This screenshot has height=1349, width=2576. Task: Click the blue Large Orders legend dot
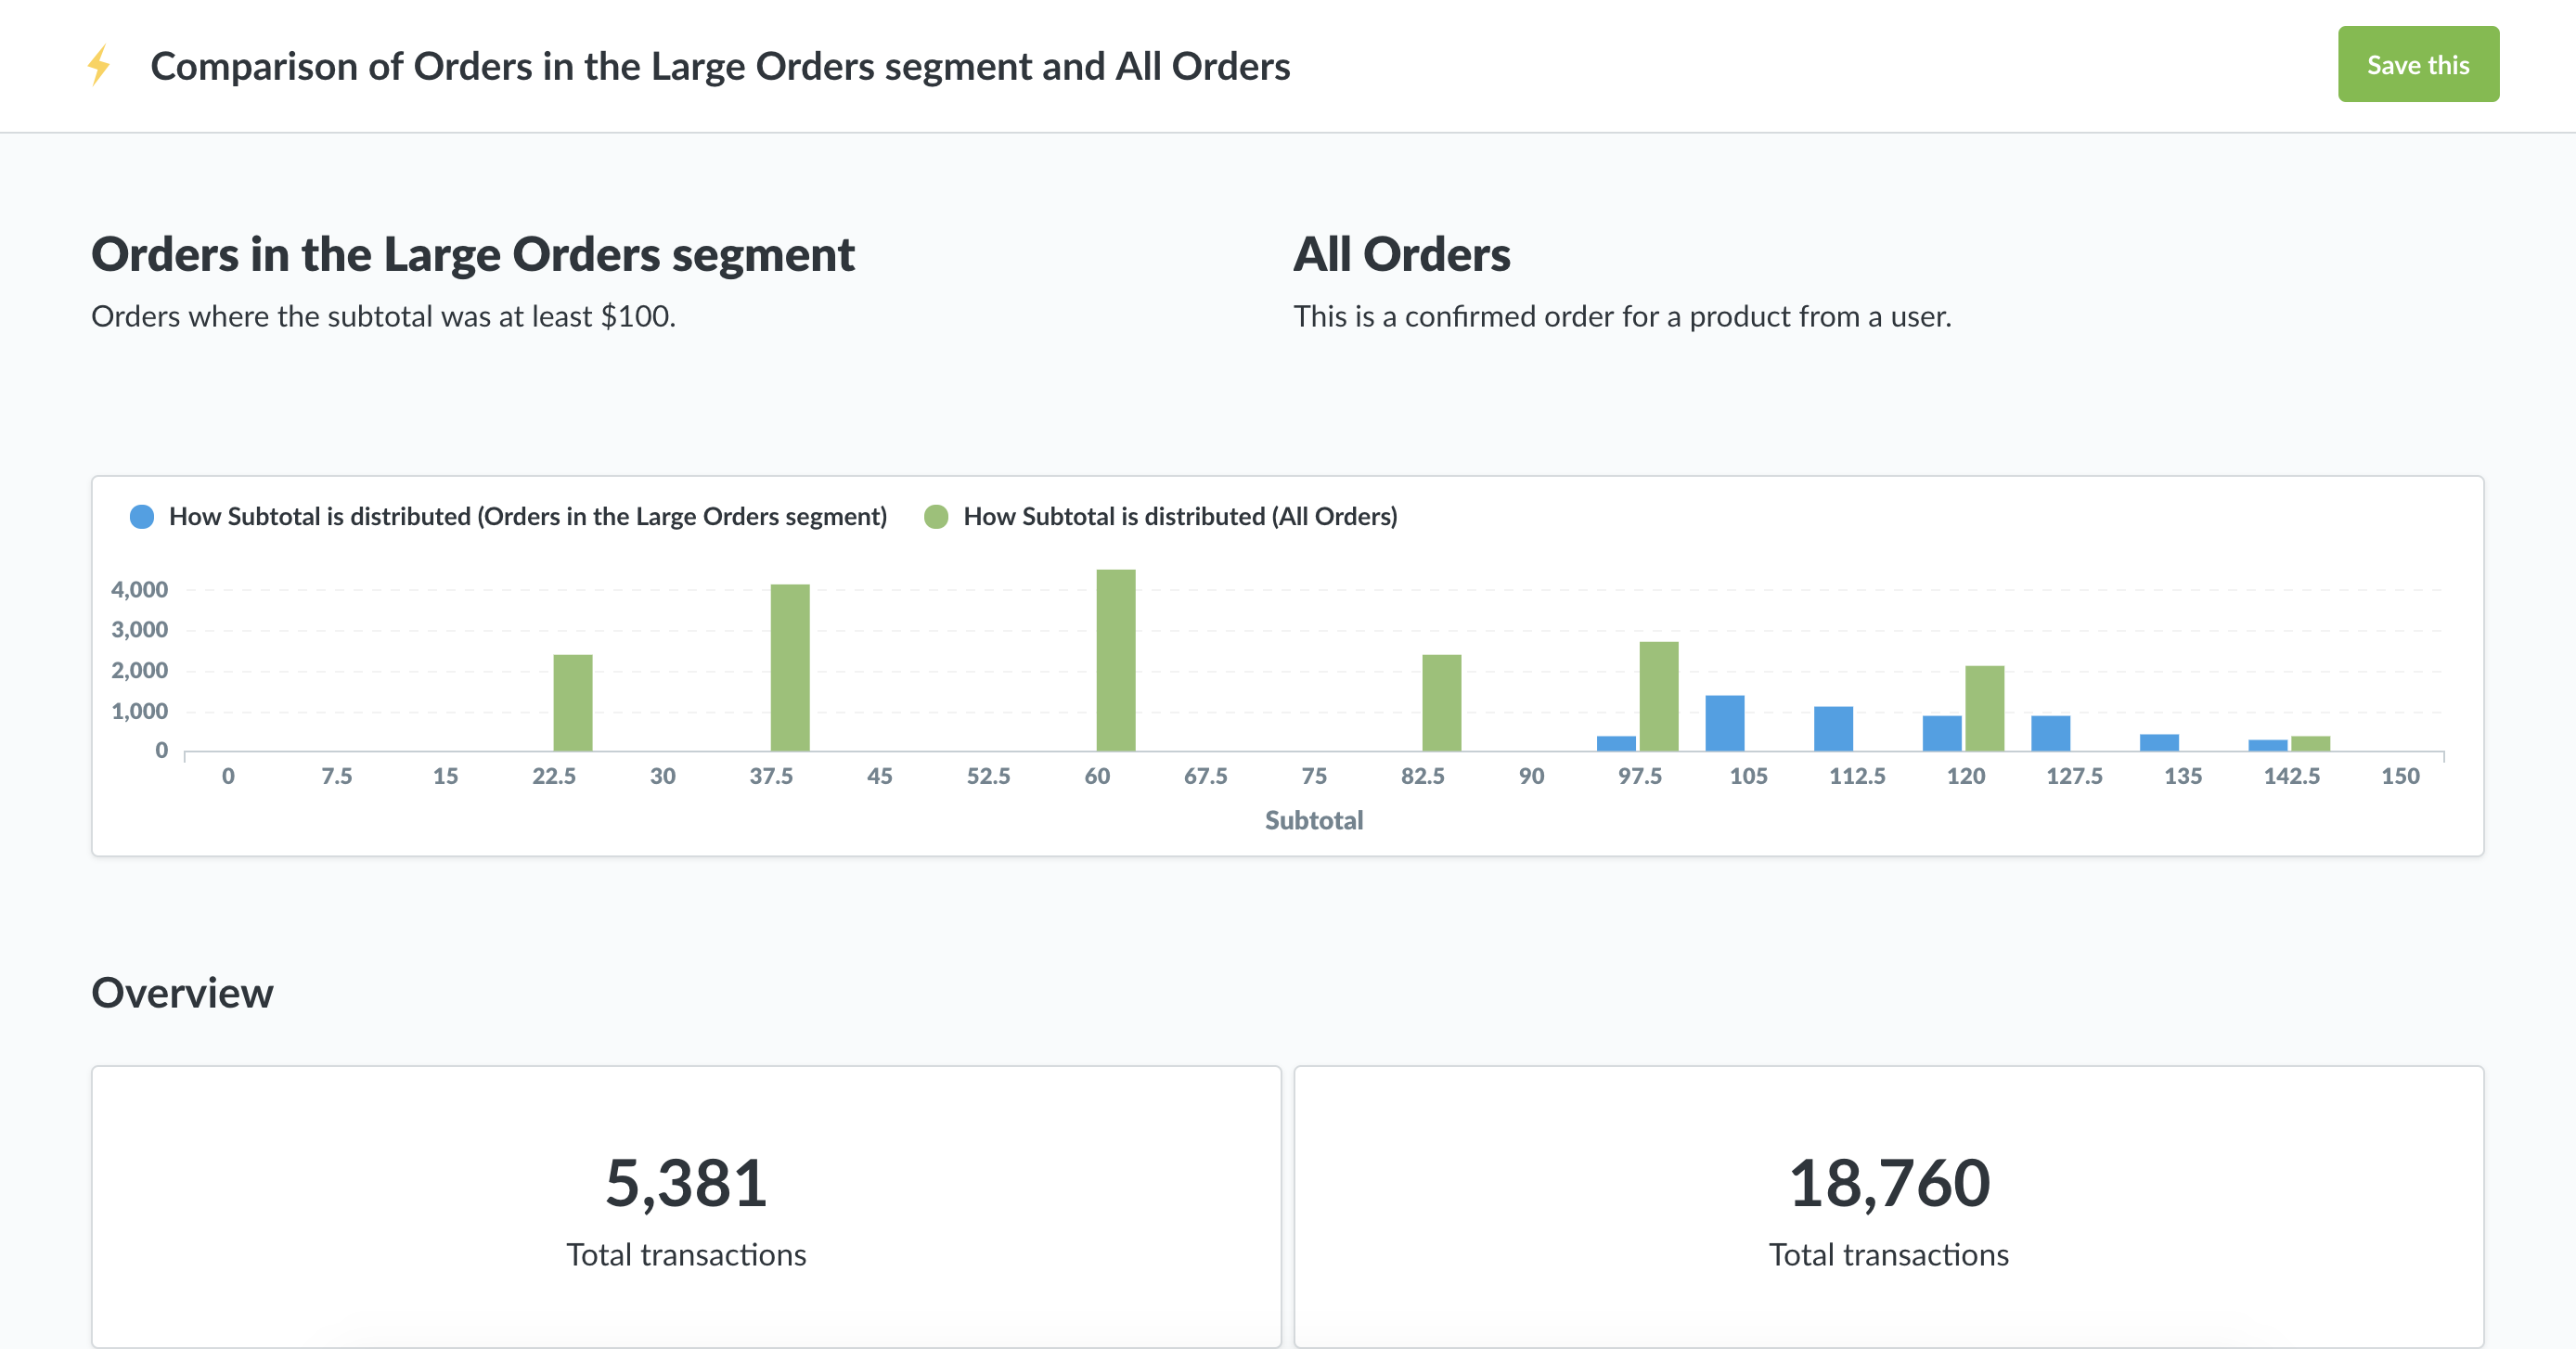142,517
